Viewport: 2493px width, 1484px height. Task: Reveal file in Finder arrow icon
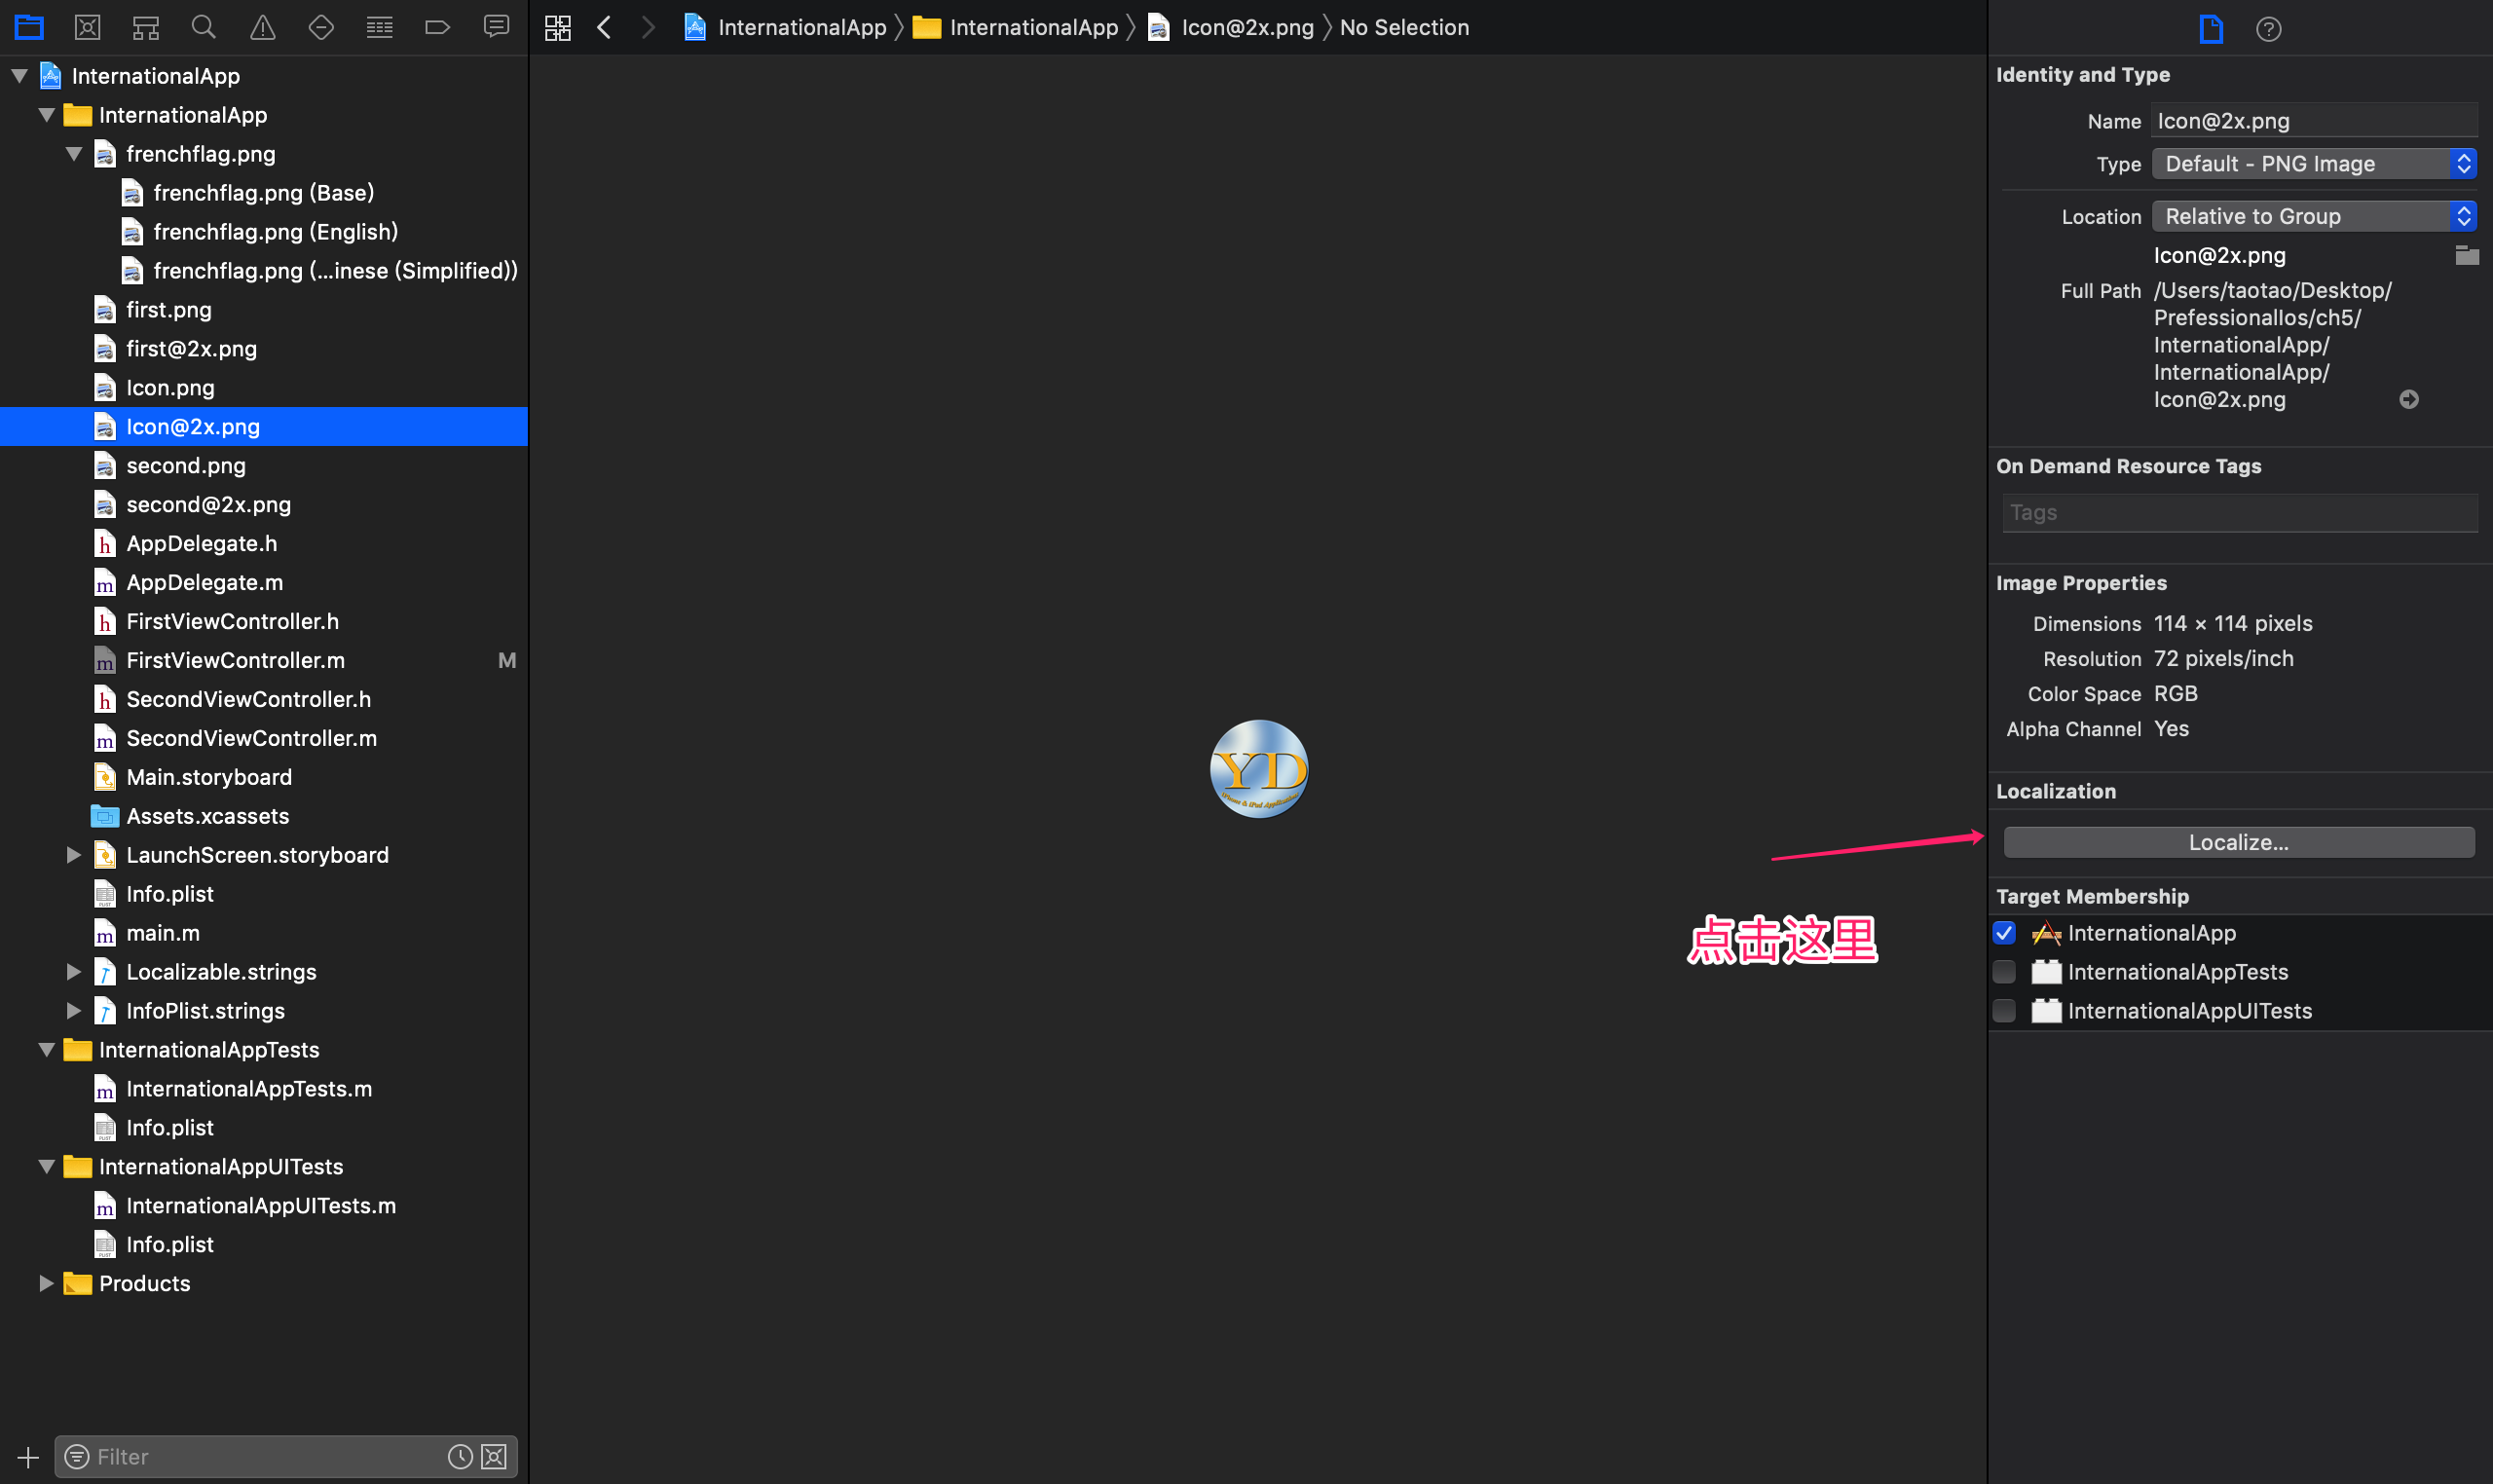click(x=2409, y=399)
